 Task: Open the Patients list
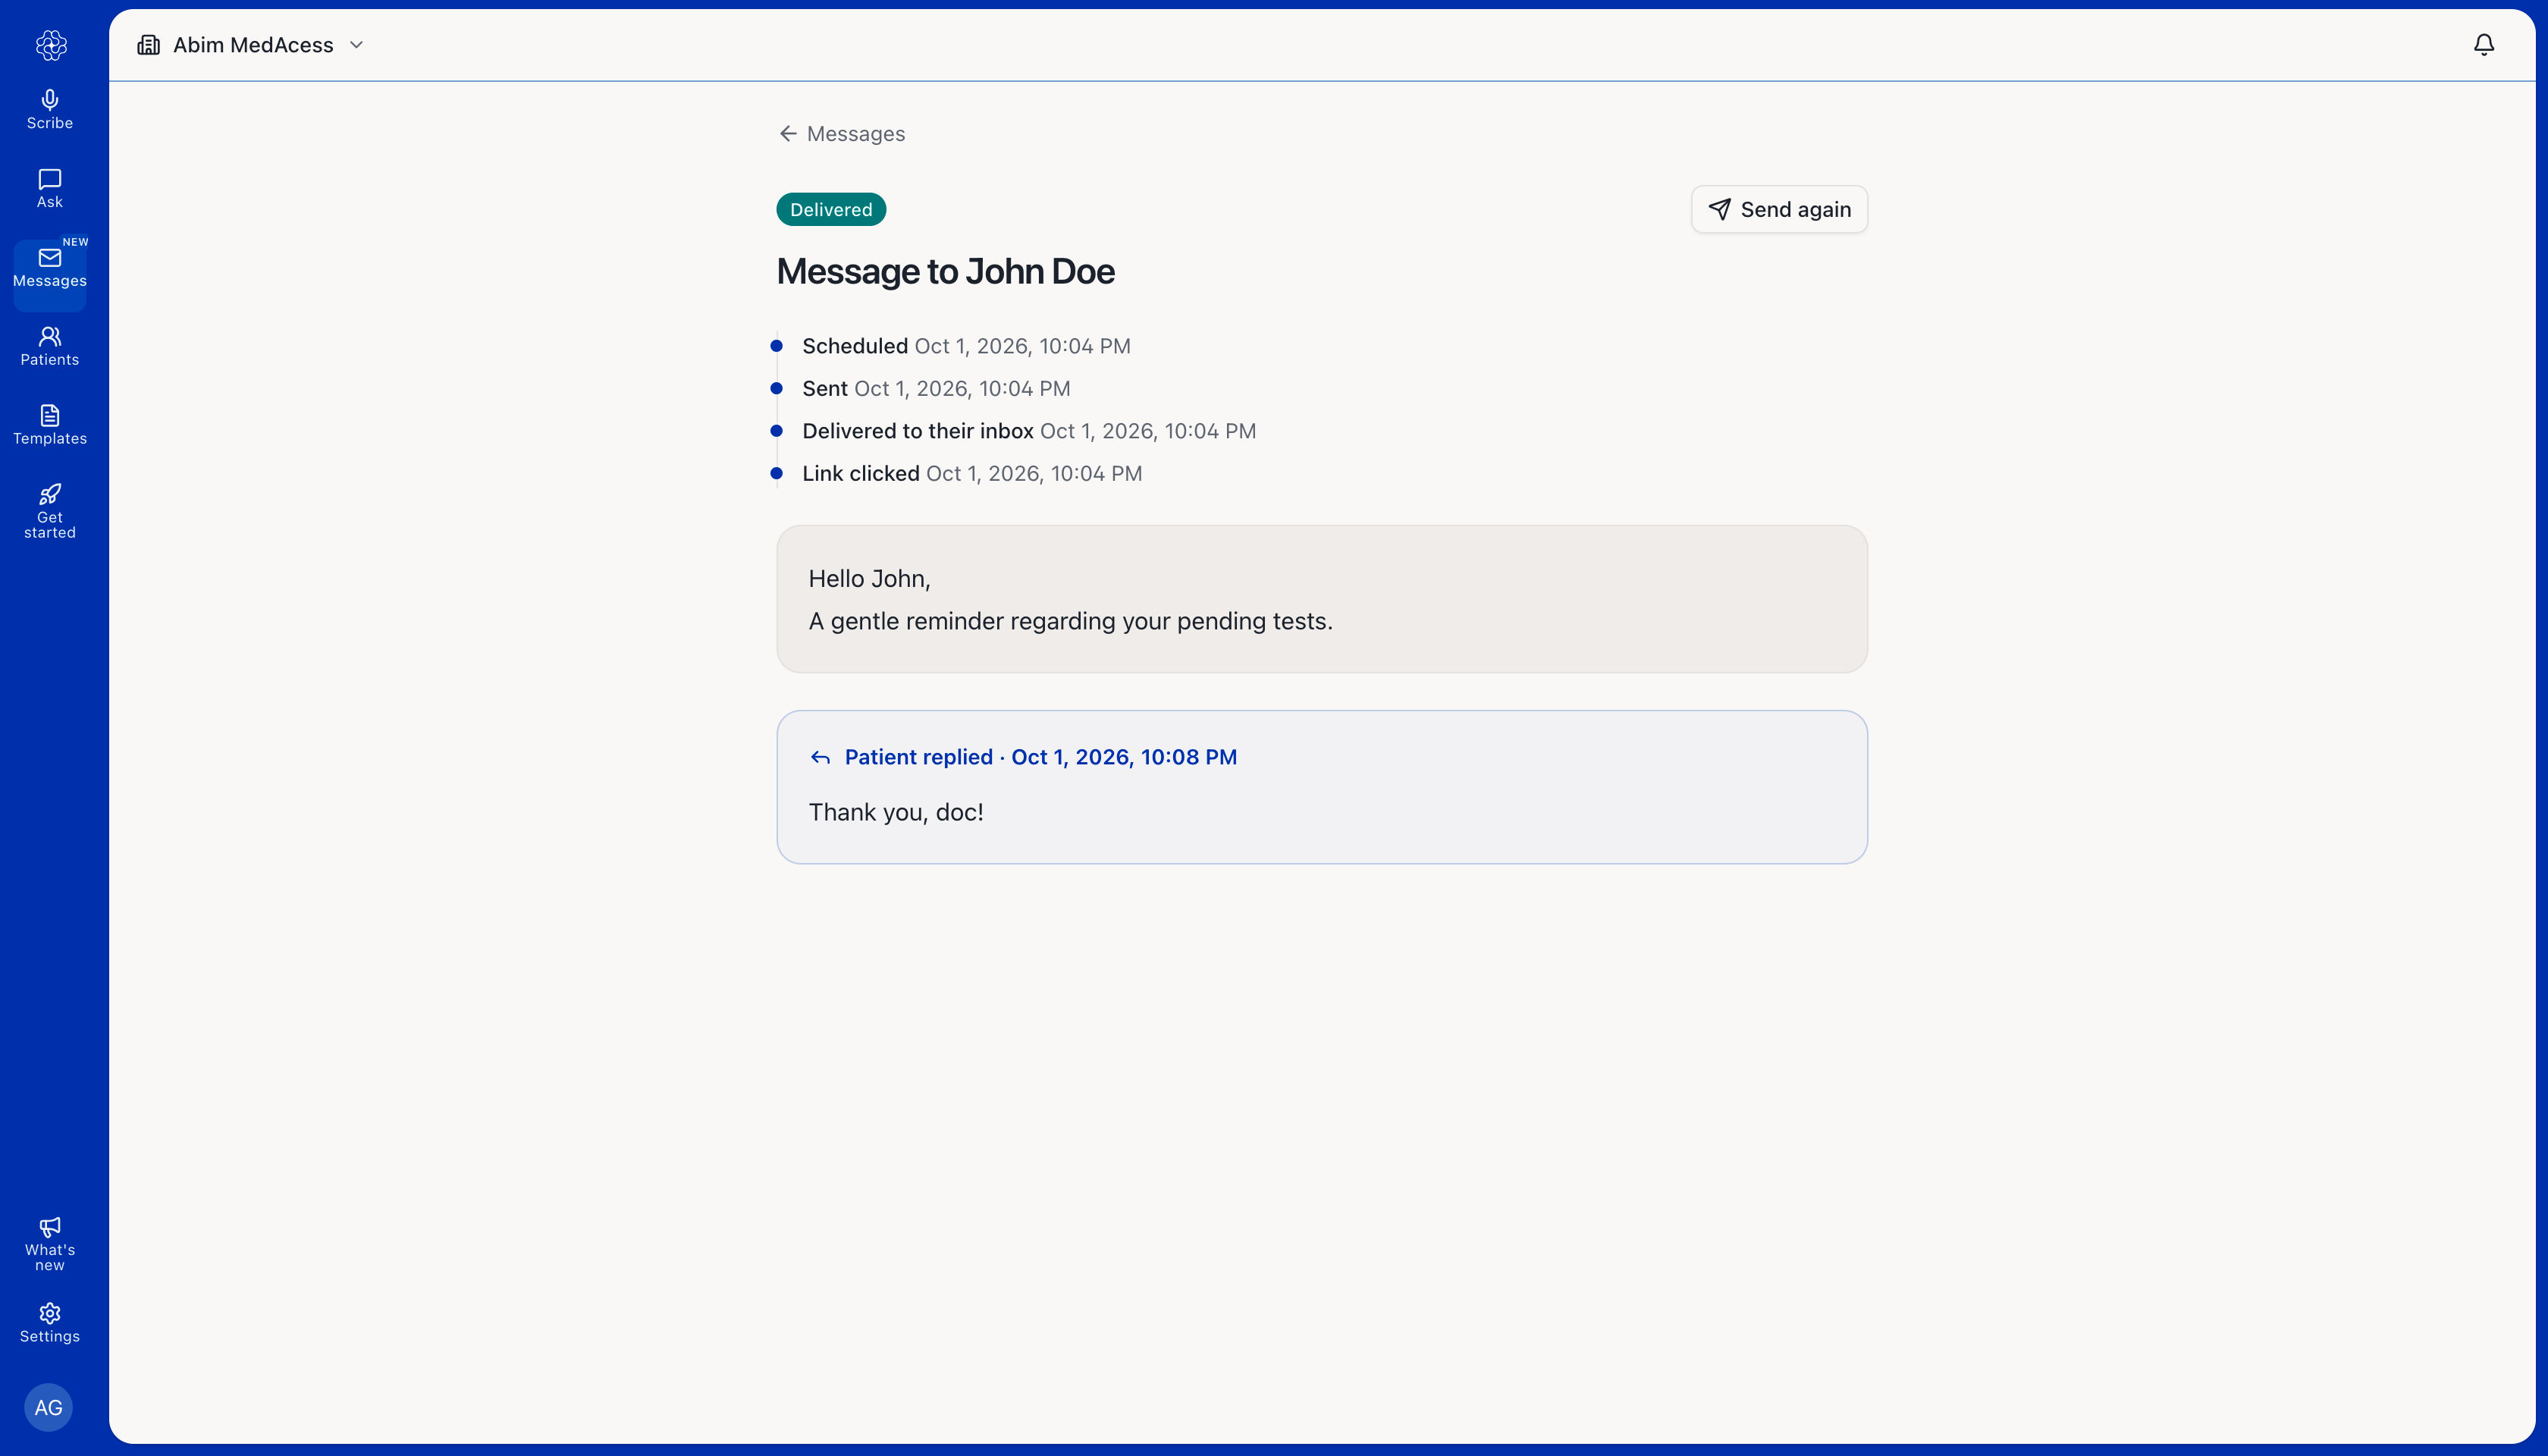[x=50, y=347]
